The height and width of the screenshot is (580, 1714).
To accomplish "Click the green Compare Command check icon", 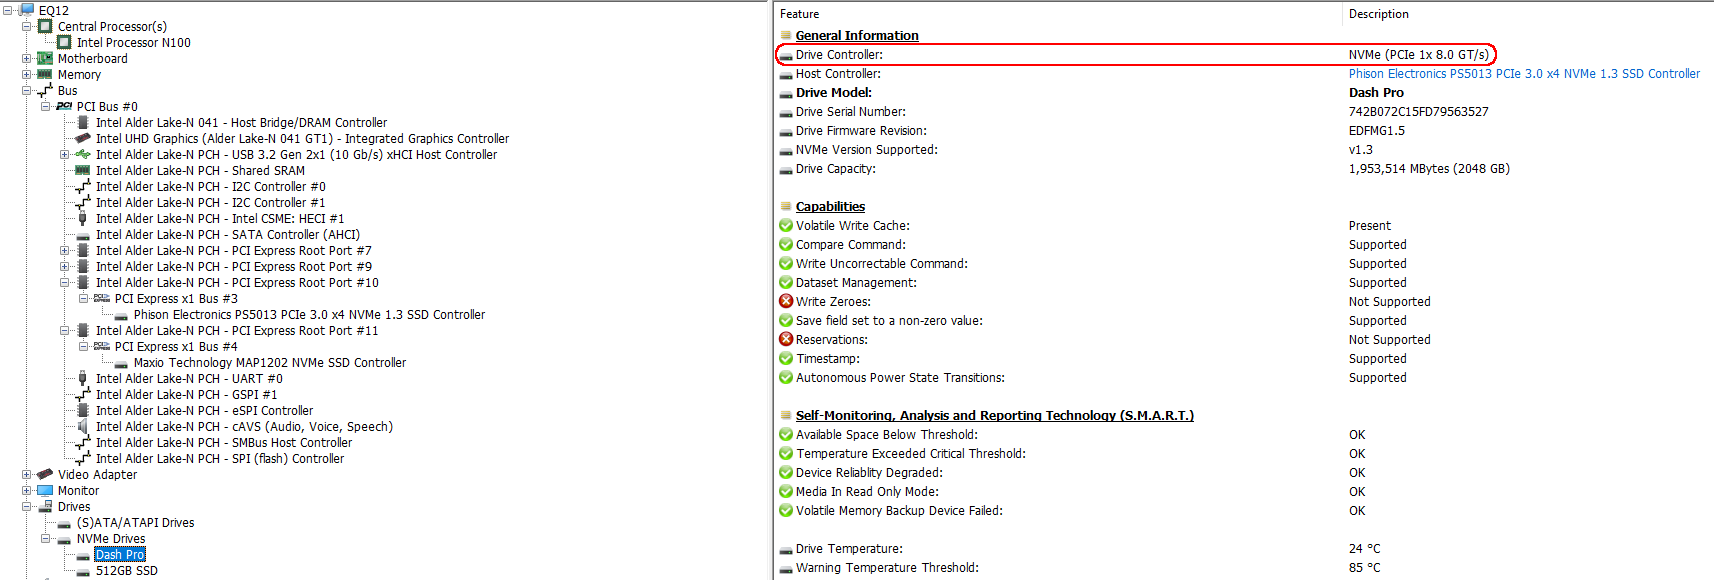I will coord(786,244).
